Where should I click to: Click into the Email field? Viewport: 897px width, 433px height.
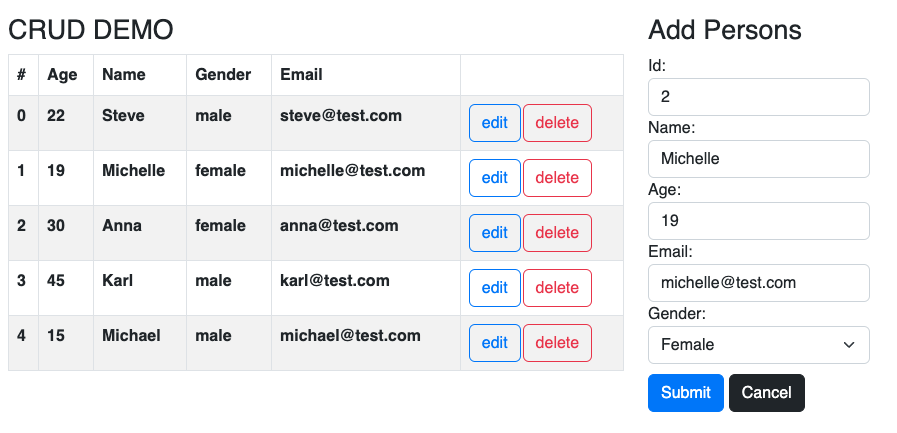[758, 283]
